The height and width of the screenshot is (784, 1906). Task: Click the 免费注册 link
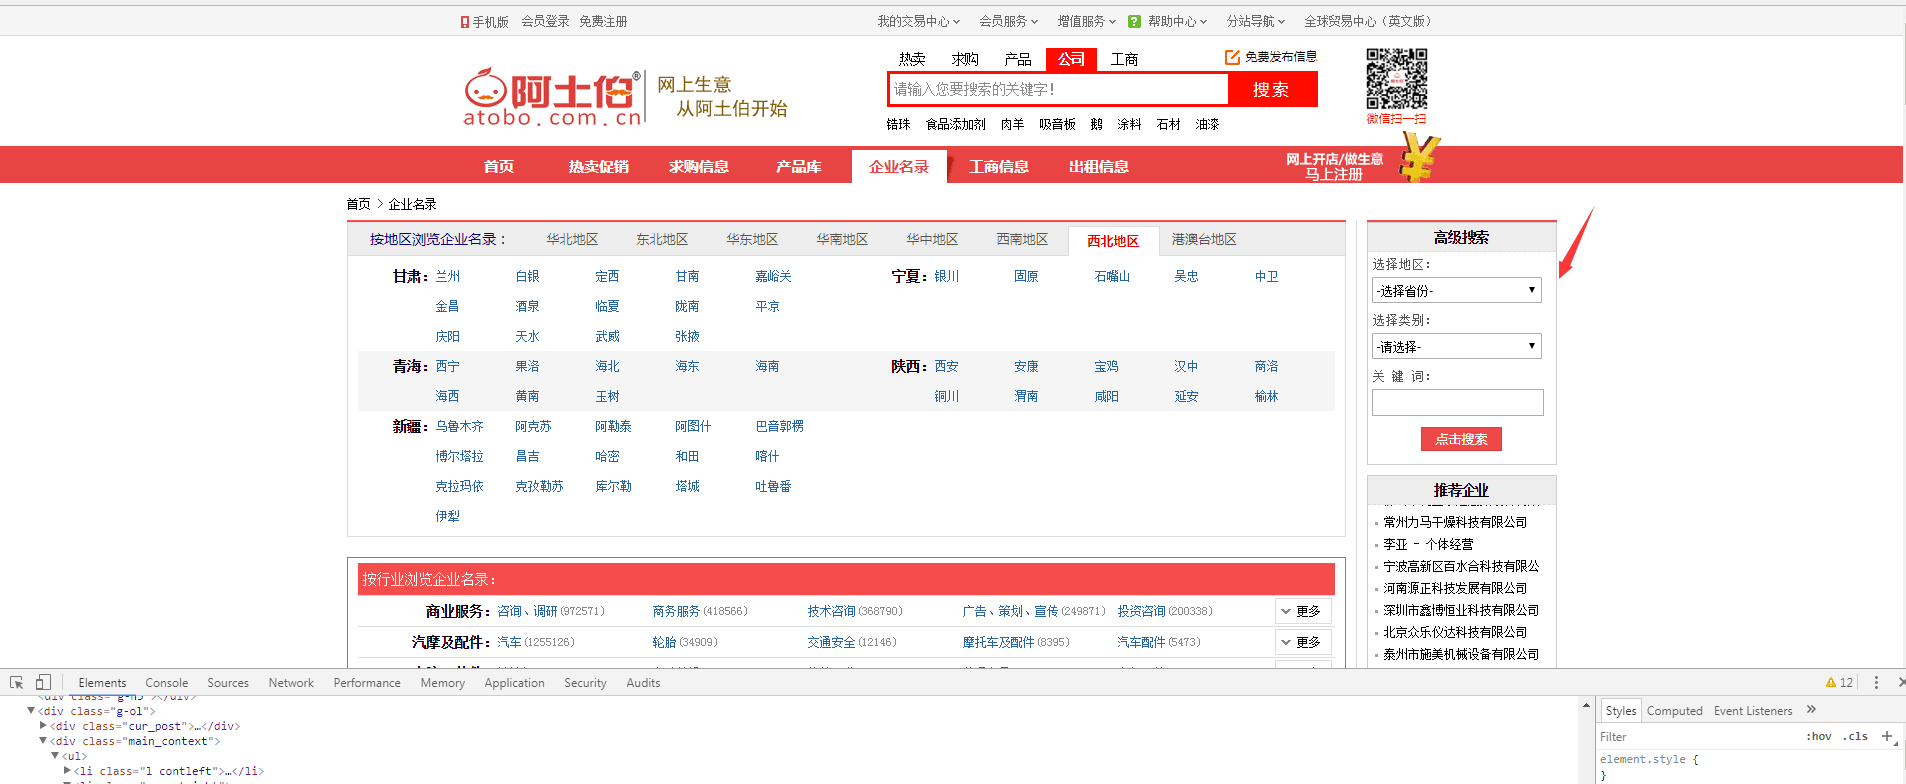click(603, 21)
